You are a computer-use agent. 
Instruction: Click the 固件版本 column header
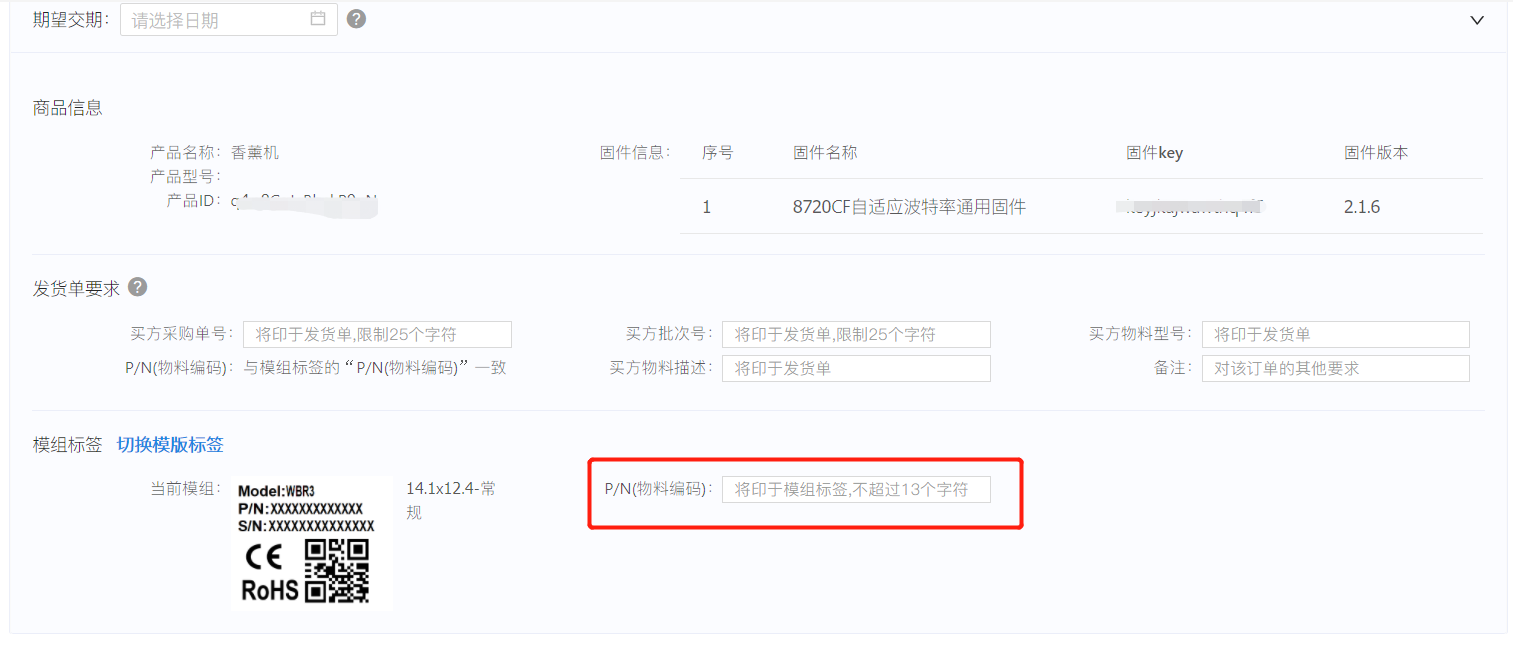point(1376,153)
